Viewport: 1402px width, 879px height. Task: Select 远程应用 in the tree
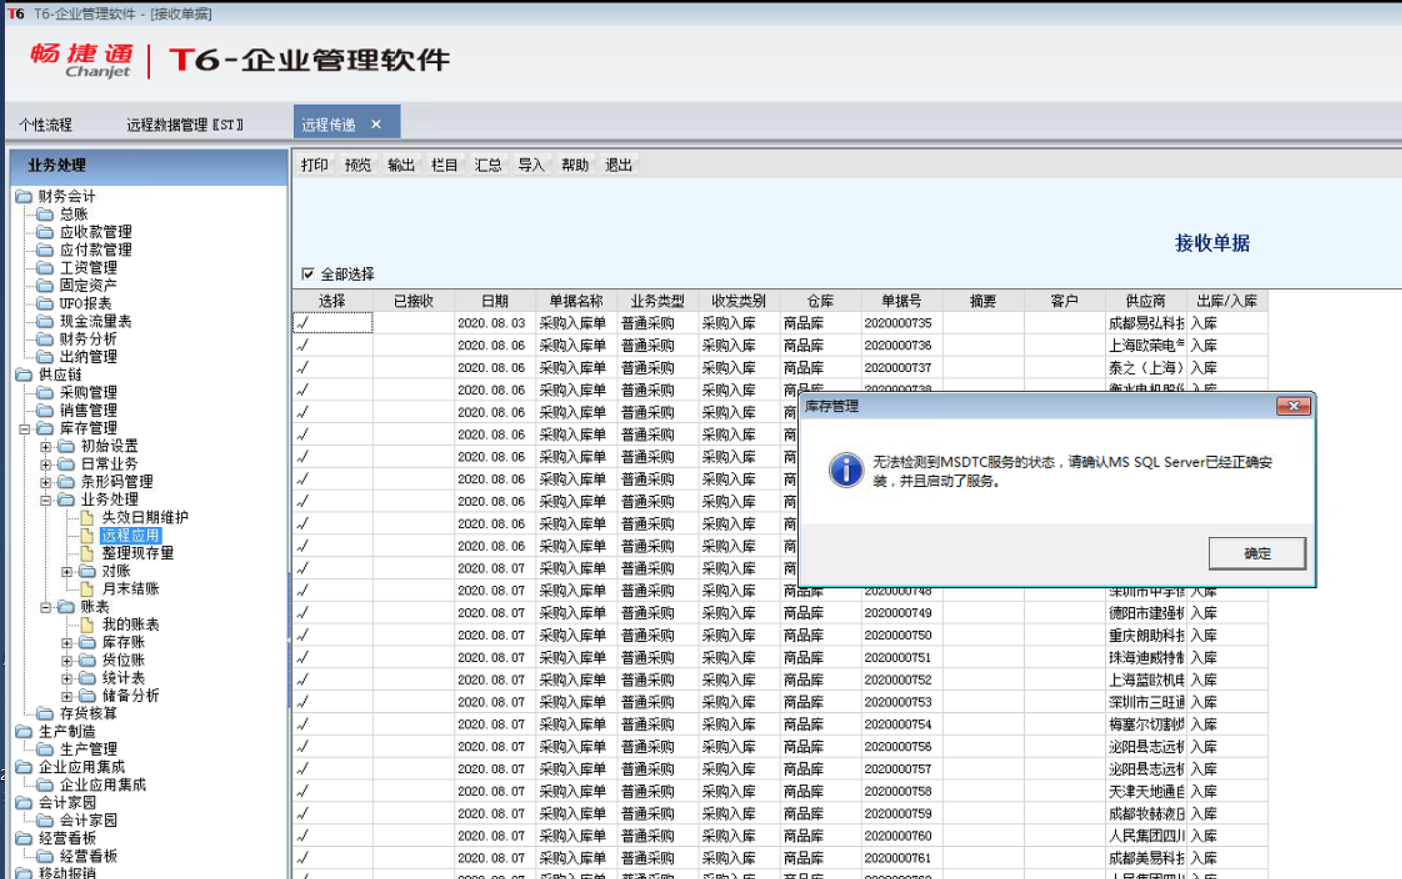tap(130, 536)
